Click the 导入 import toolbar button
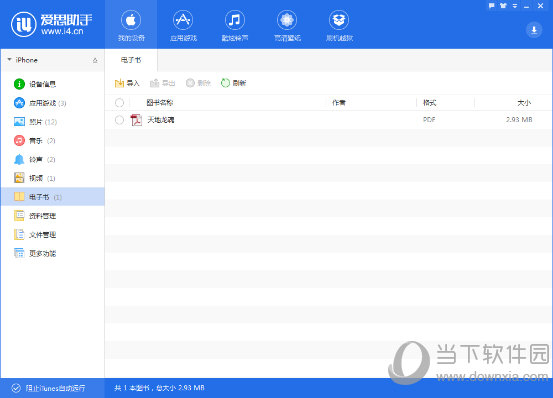 [127, 83]
